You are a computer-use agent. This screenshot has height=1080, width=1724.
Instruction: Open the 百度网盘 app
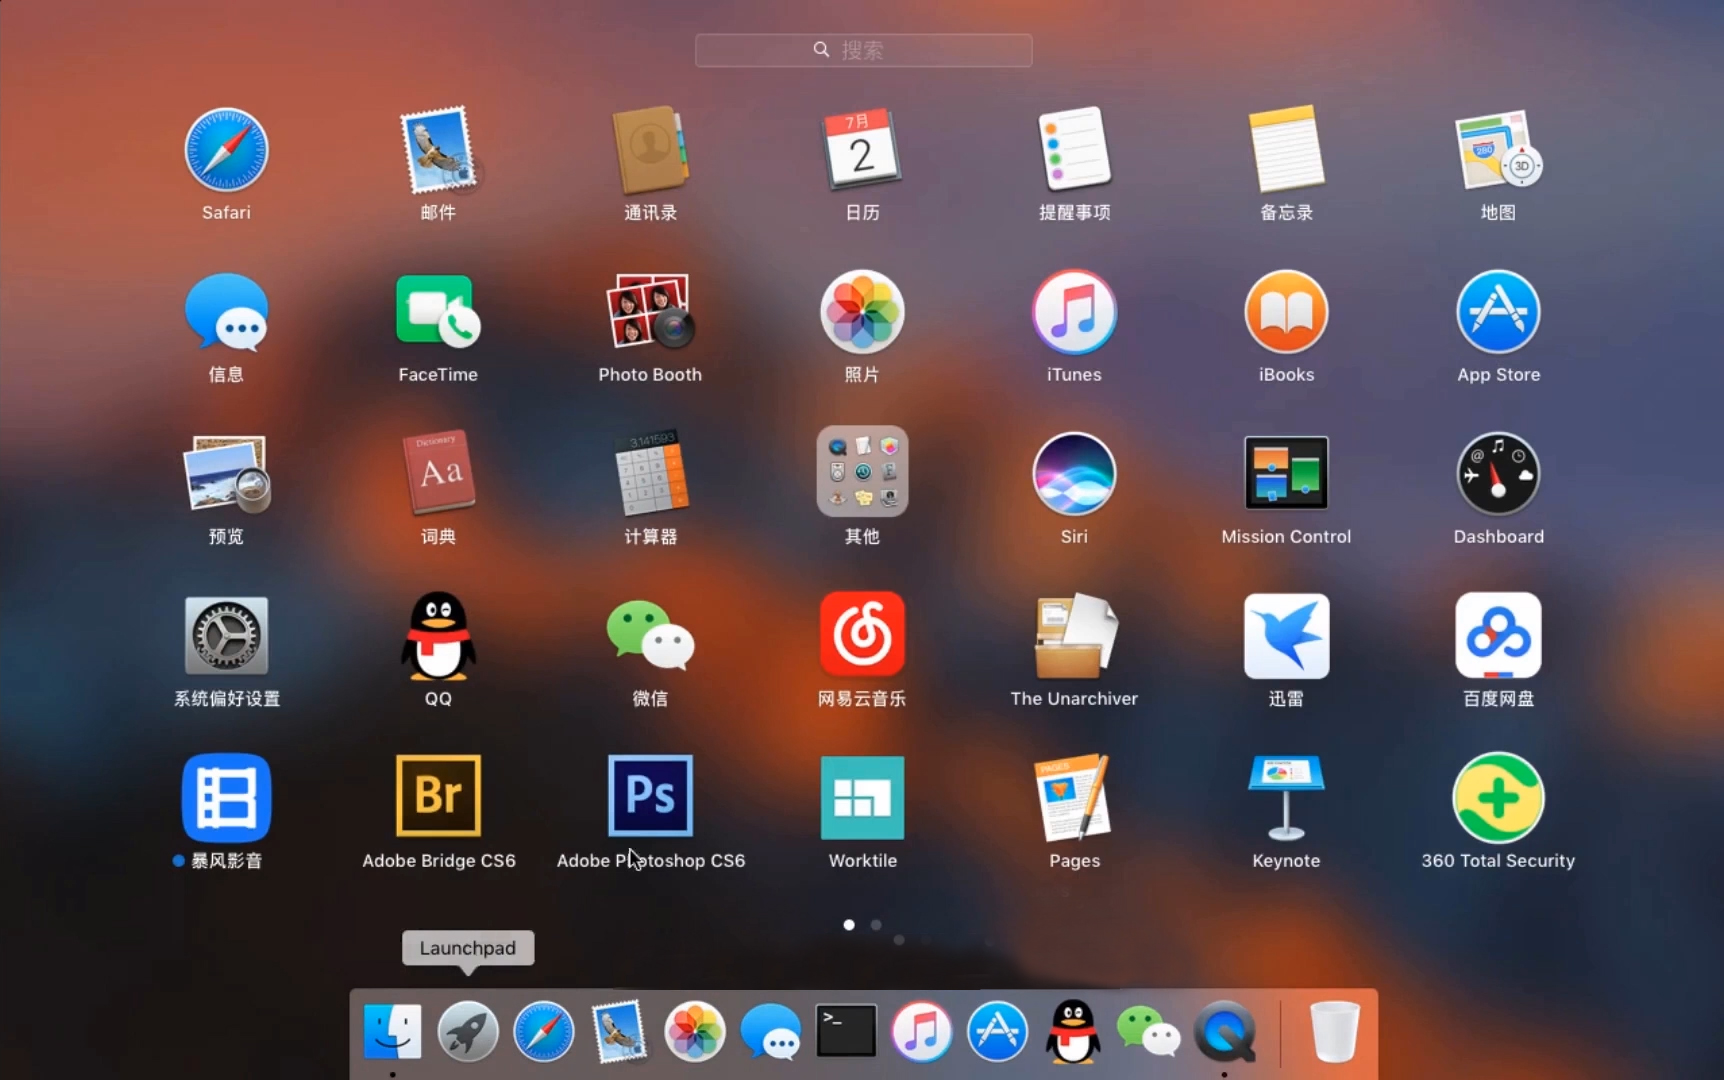1499,636
